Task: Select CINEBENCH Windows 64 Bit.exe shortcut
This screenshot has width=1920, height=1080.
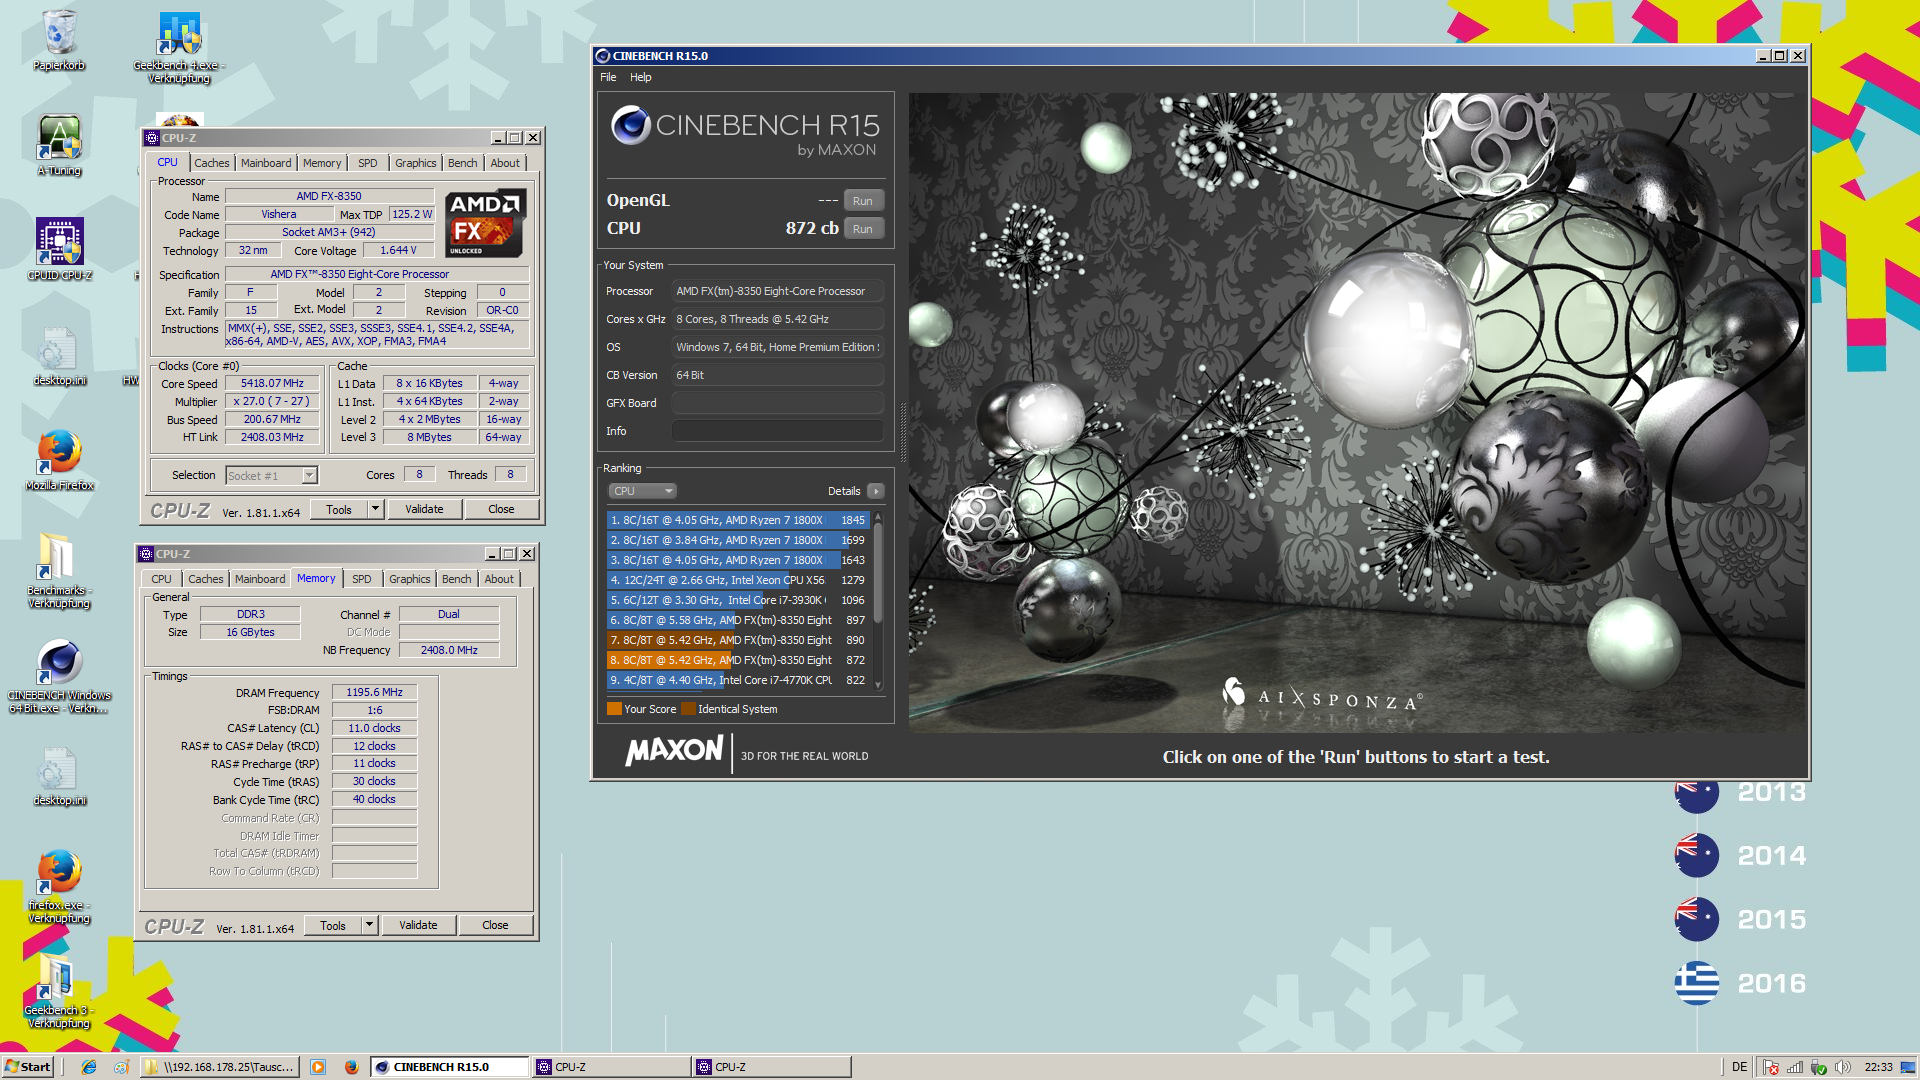Action: [x=59, y=677]
